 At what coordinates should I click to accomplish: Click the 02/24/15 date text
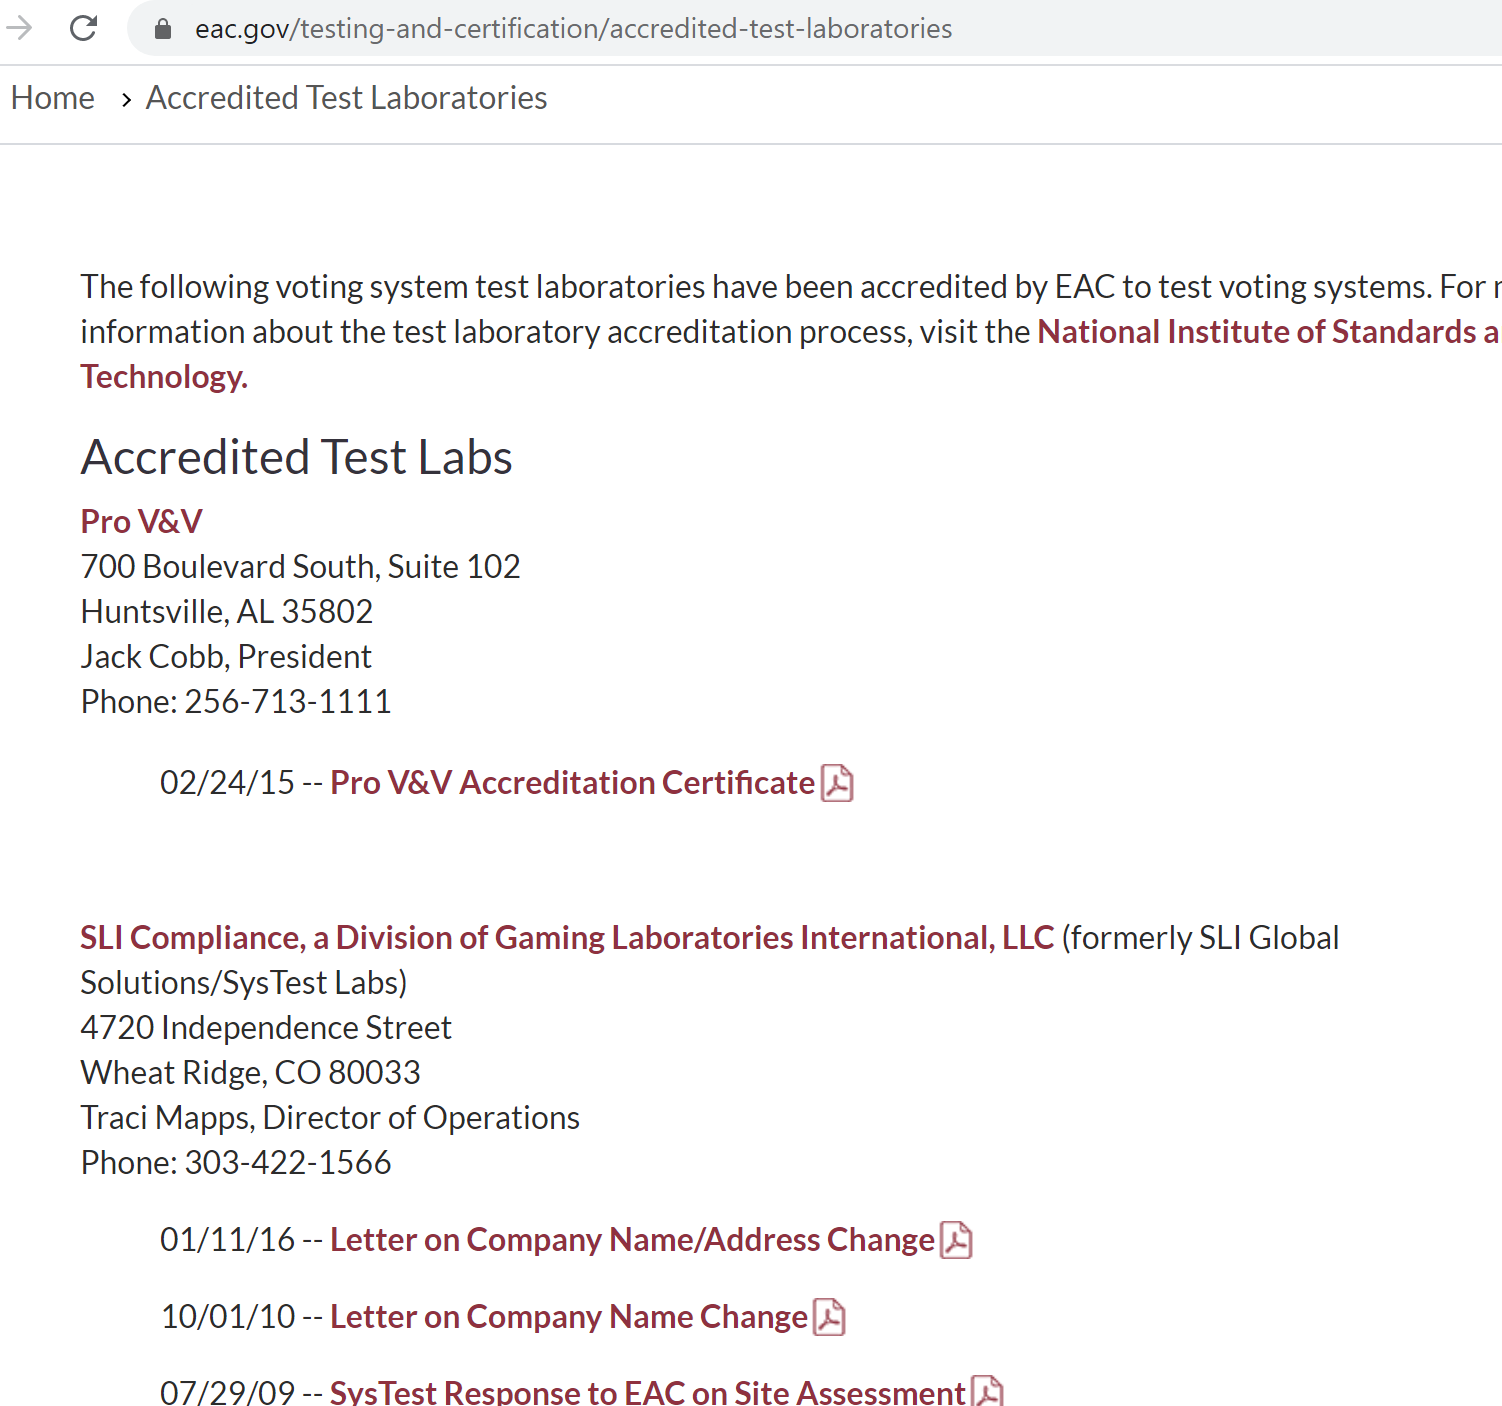228,783
